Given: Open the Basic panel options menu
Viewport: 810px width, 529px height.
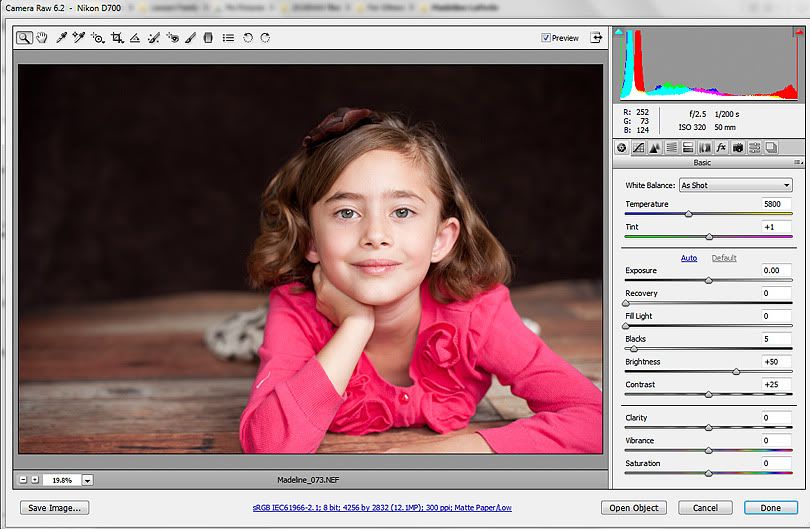Looking at the screenshot, I should coord(797,163).
